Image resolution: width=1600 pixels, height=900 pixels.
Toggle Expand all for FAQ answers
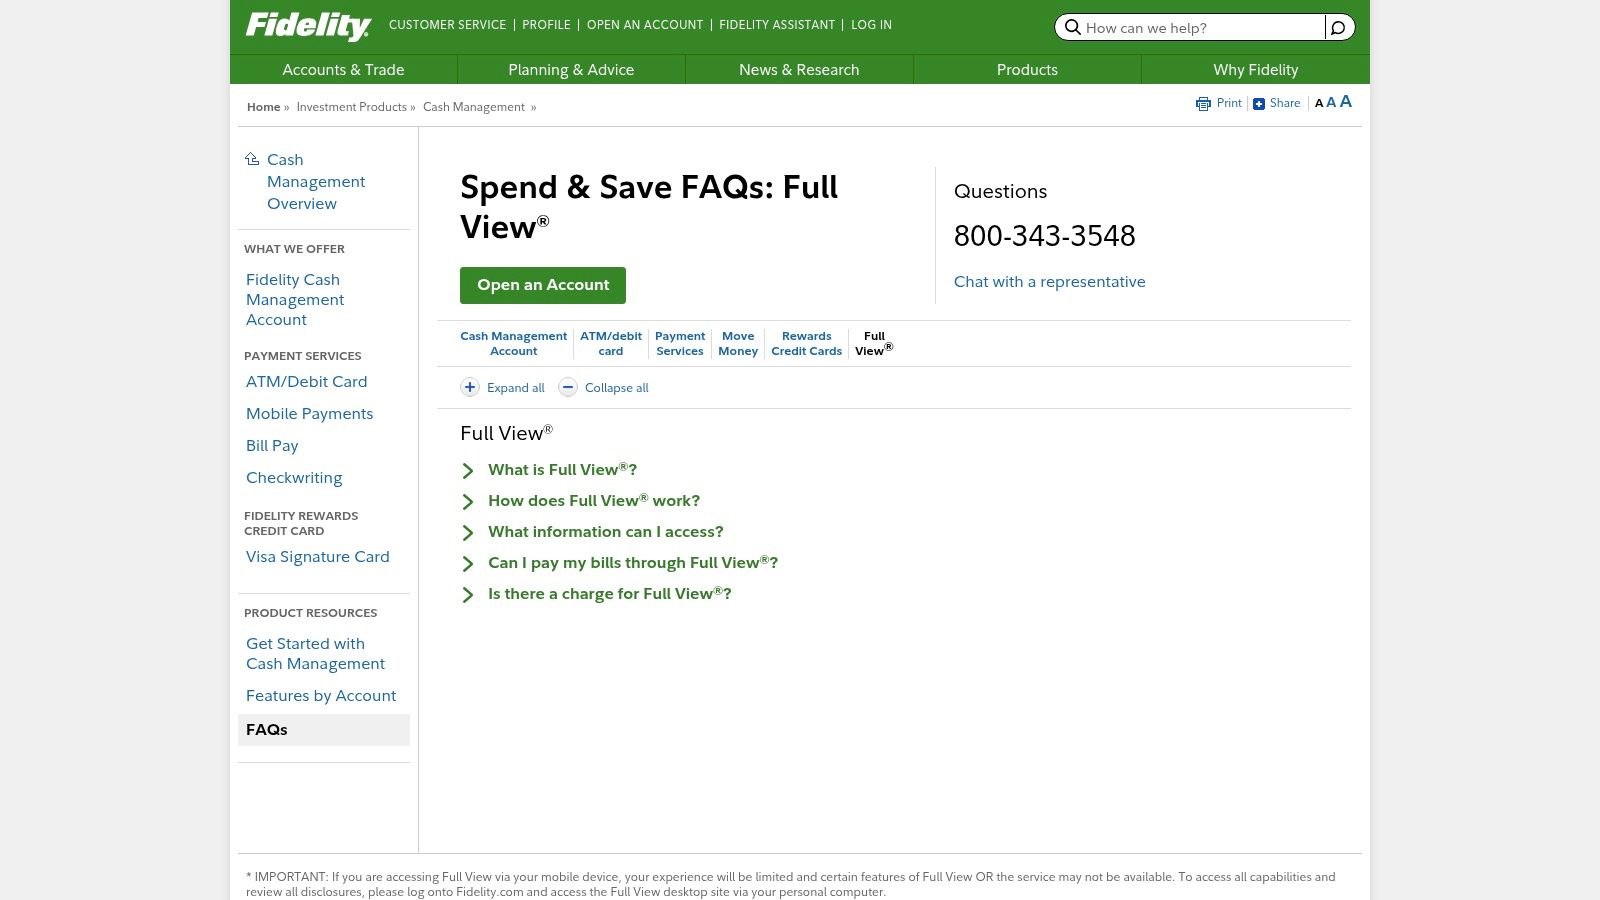515,387
